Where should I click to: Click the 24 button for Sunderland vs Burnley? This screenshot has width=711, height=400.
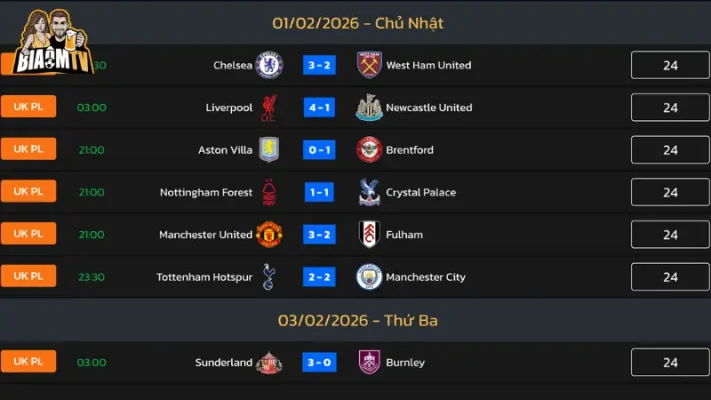pos(670,363)
